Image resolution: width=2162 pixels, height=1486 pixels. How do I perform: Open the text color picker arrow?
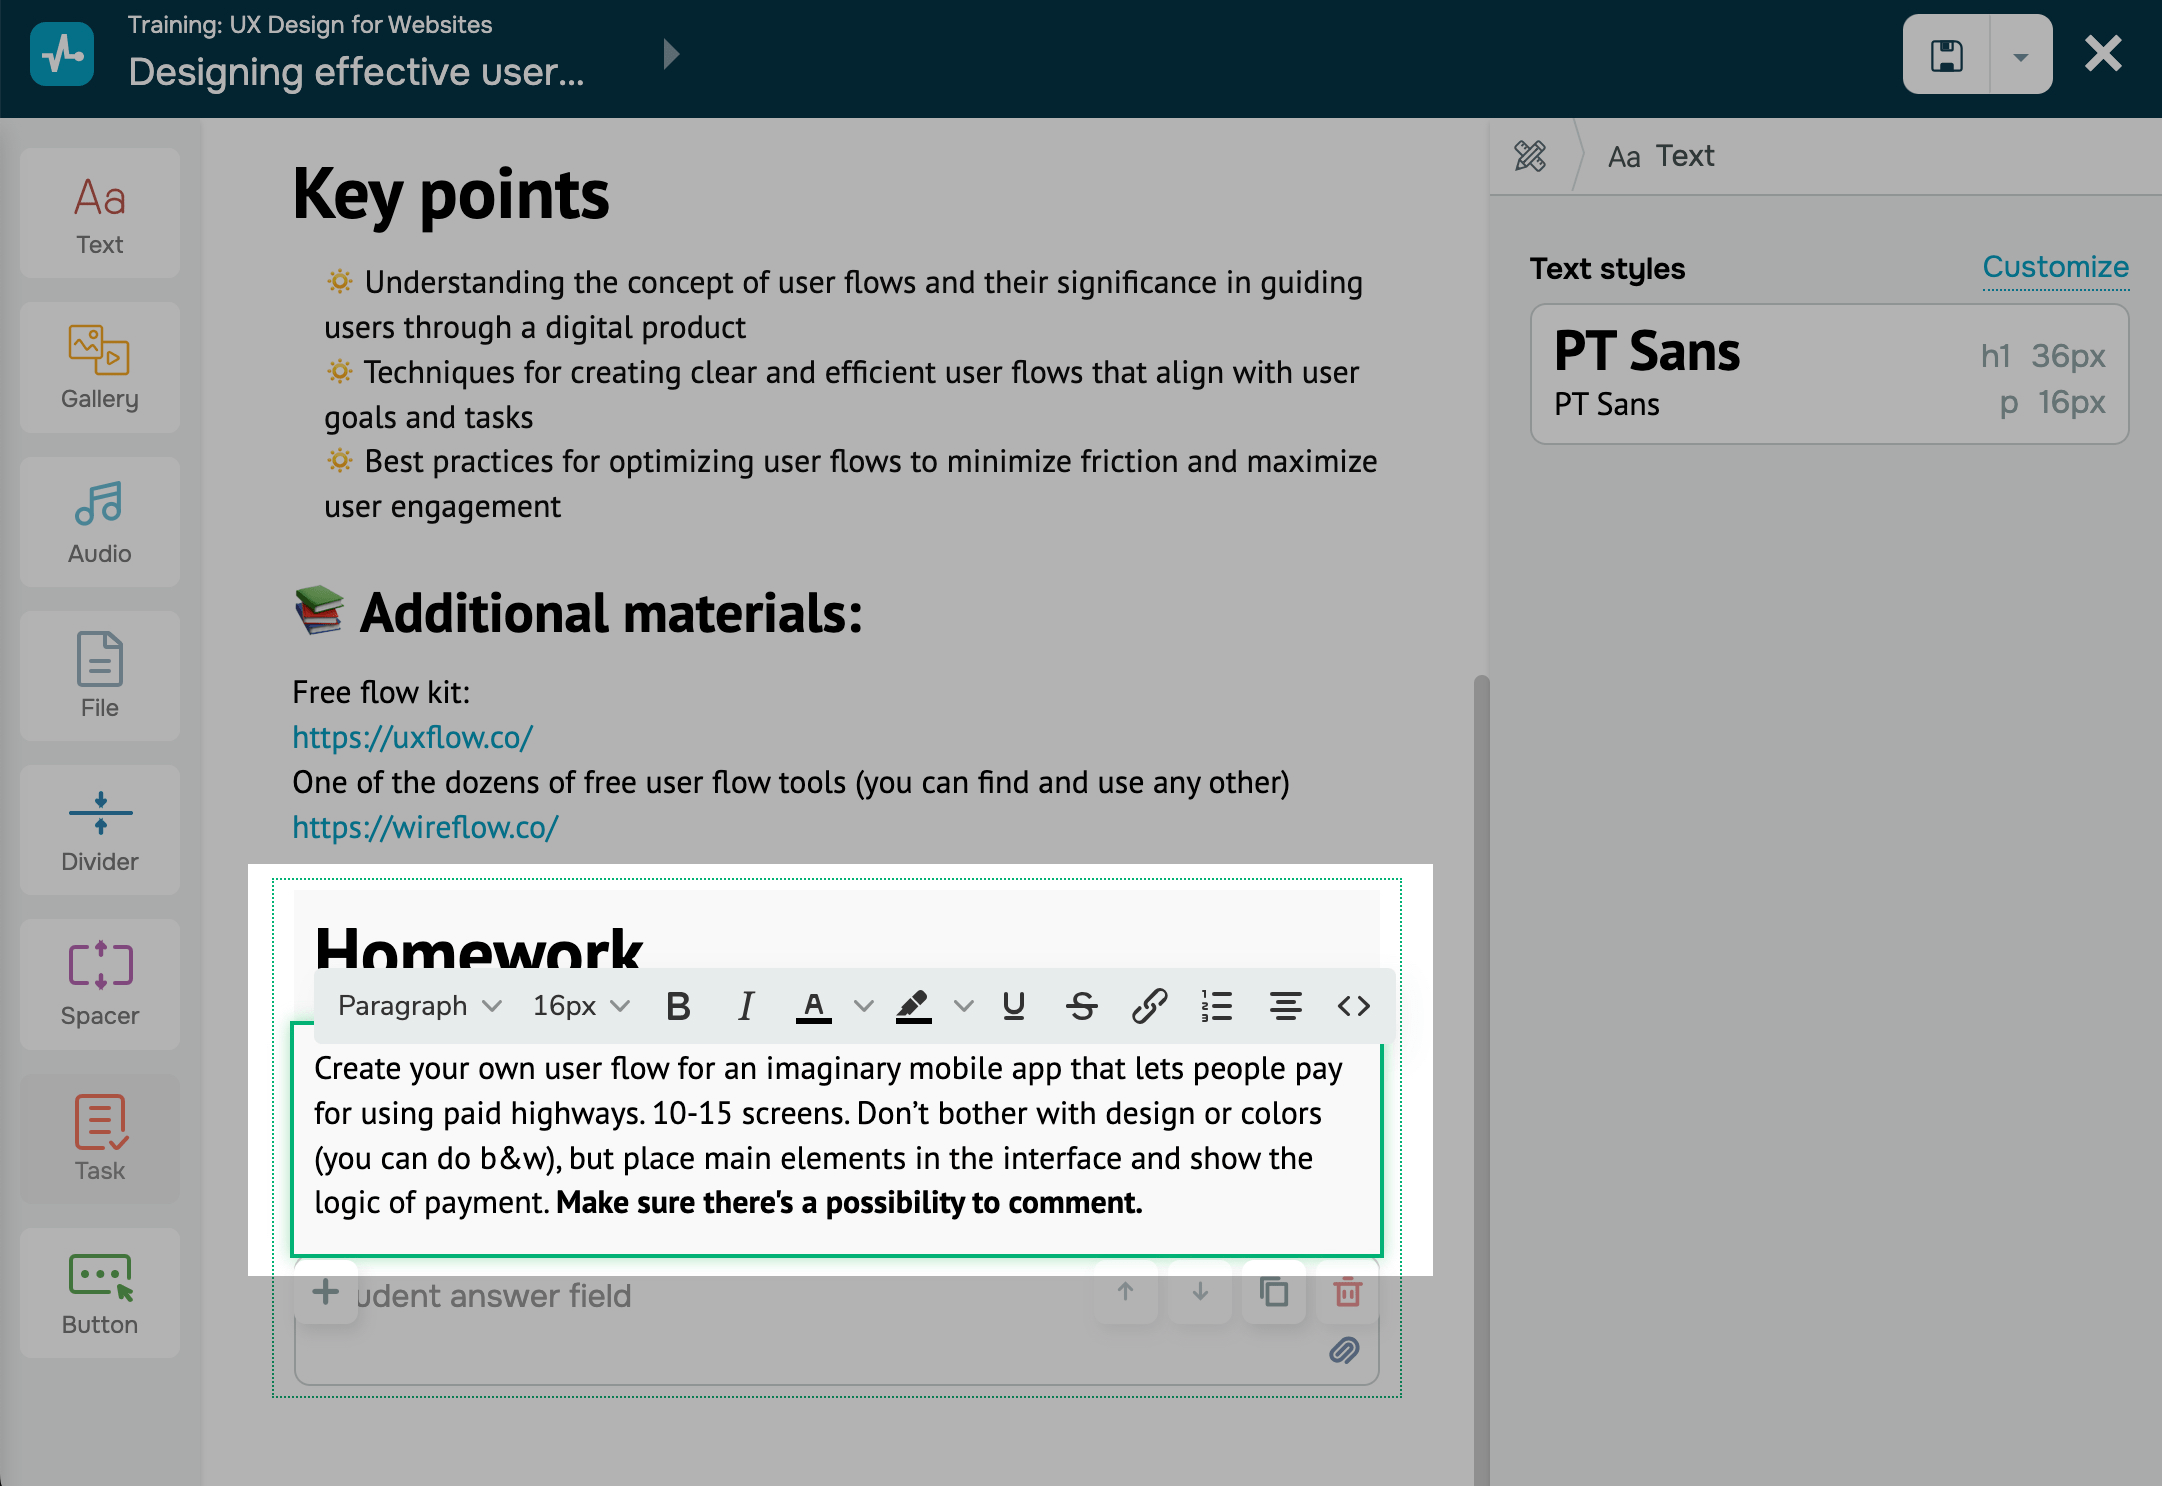[864, 1006]
